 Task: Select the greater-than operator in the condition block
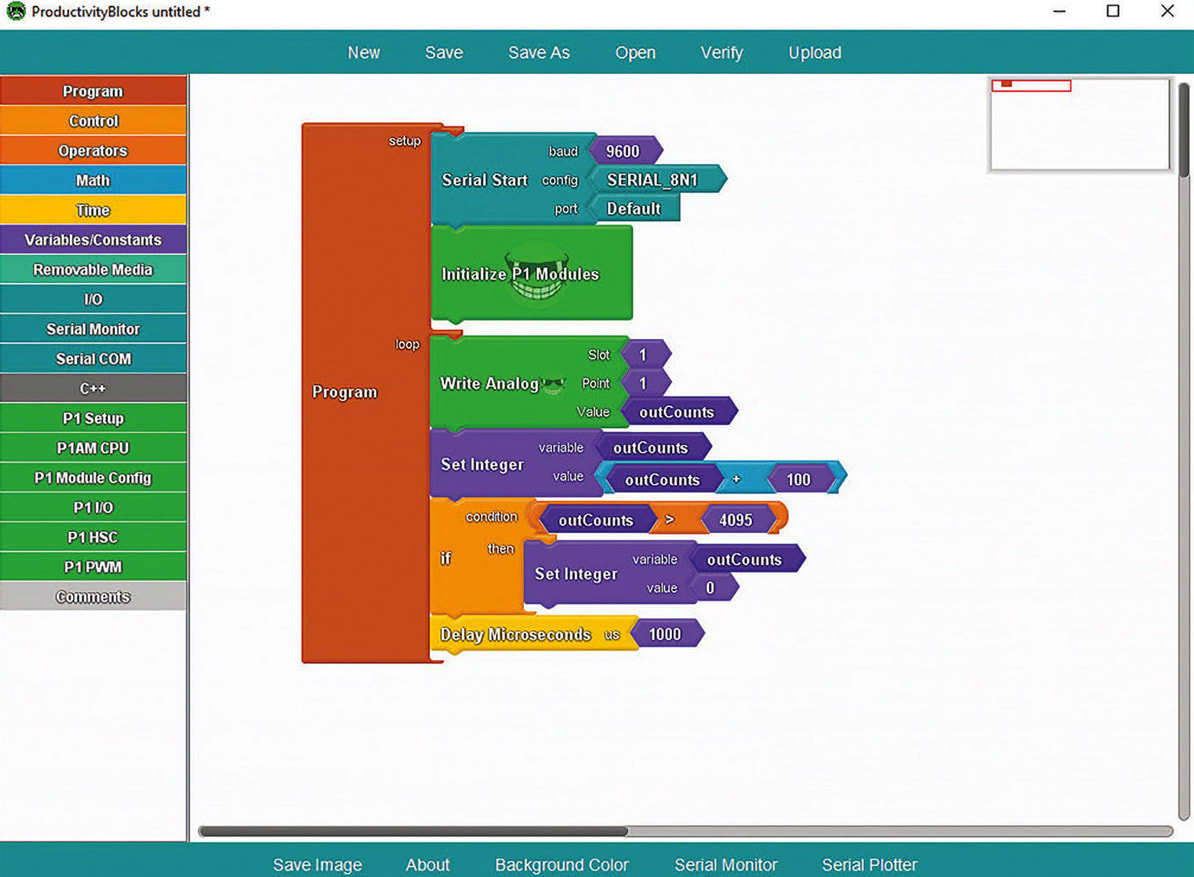pos(669,520)
